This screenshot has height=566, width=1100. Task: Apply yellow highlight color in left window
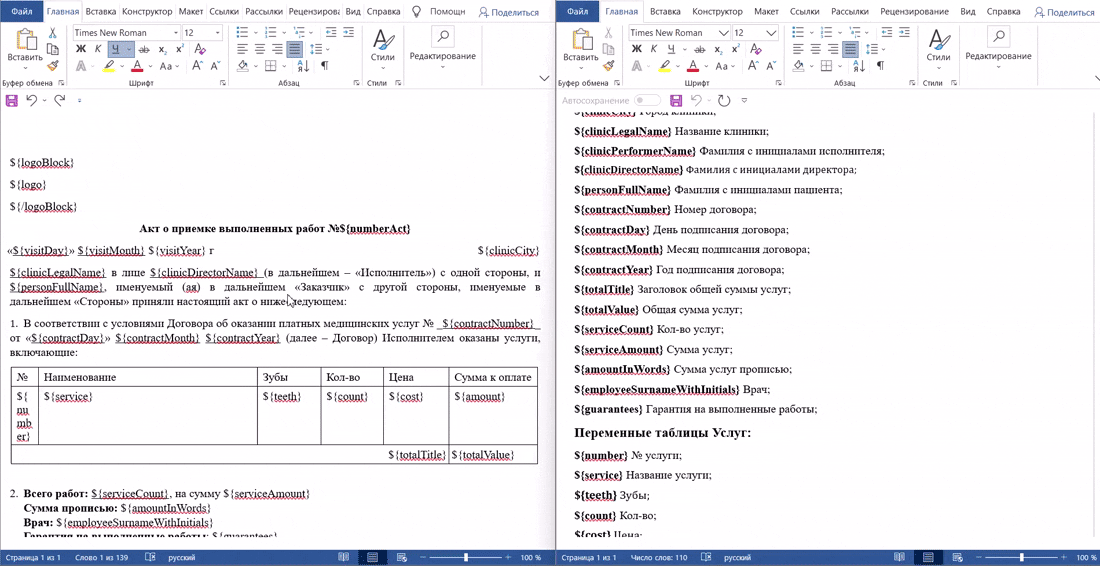coord(109,66)
